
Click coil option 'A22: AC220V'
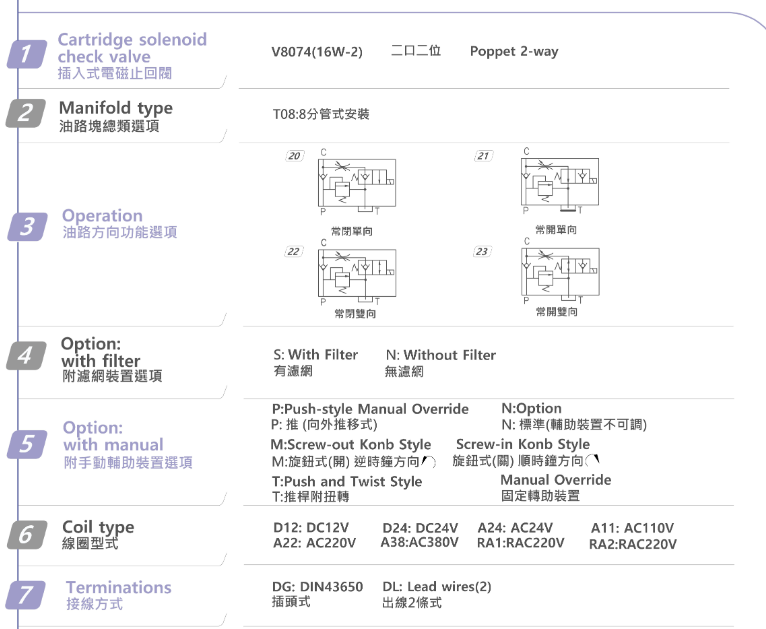point(315,543)
